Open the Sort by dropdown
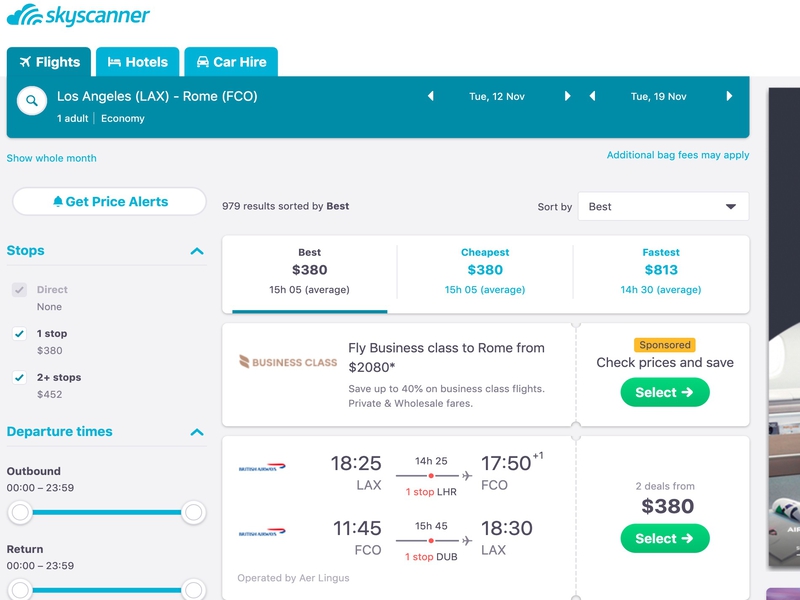The width and height of the screenshot is (800, 600). point(663,207)
